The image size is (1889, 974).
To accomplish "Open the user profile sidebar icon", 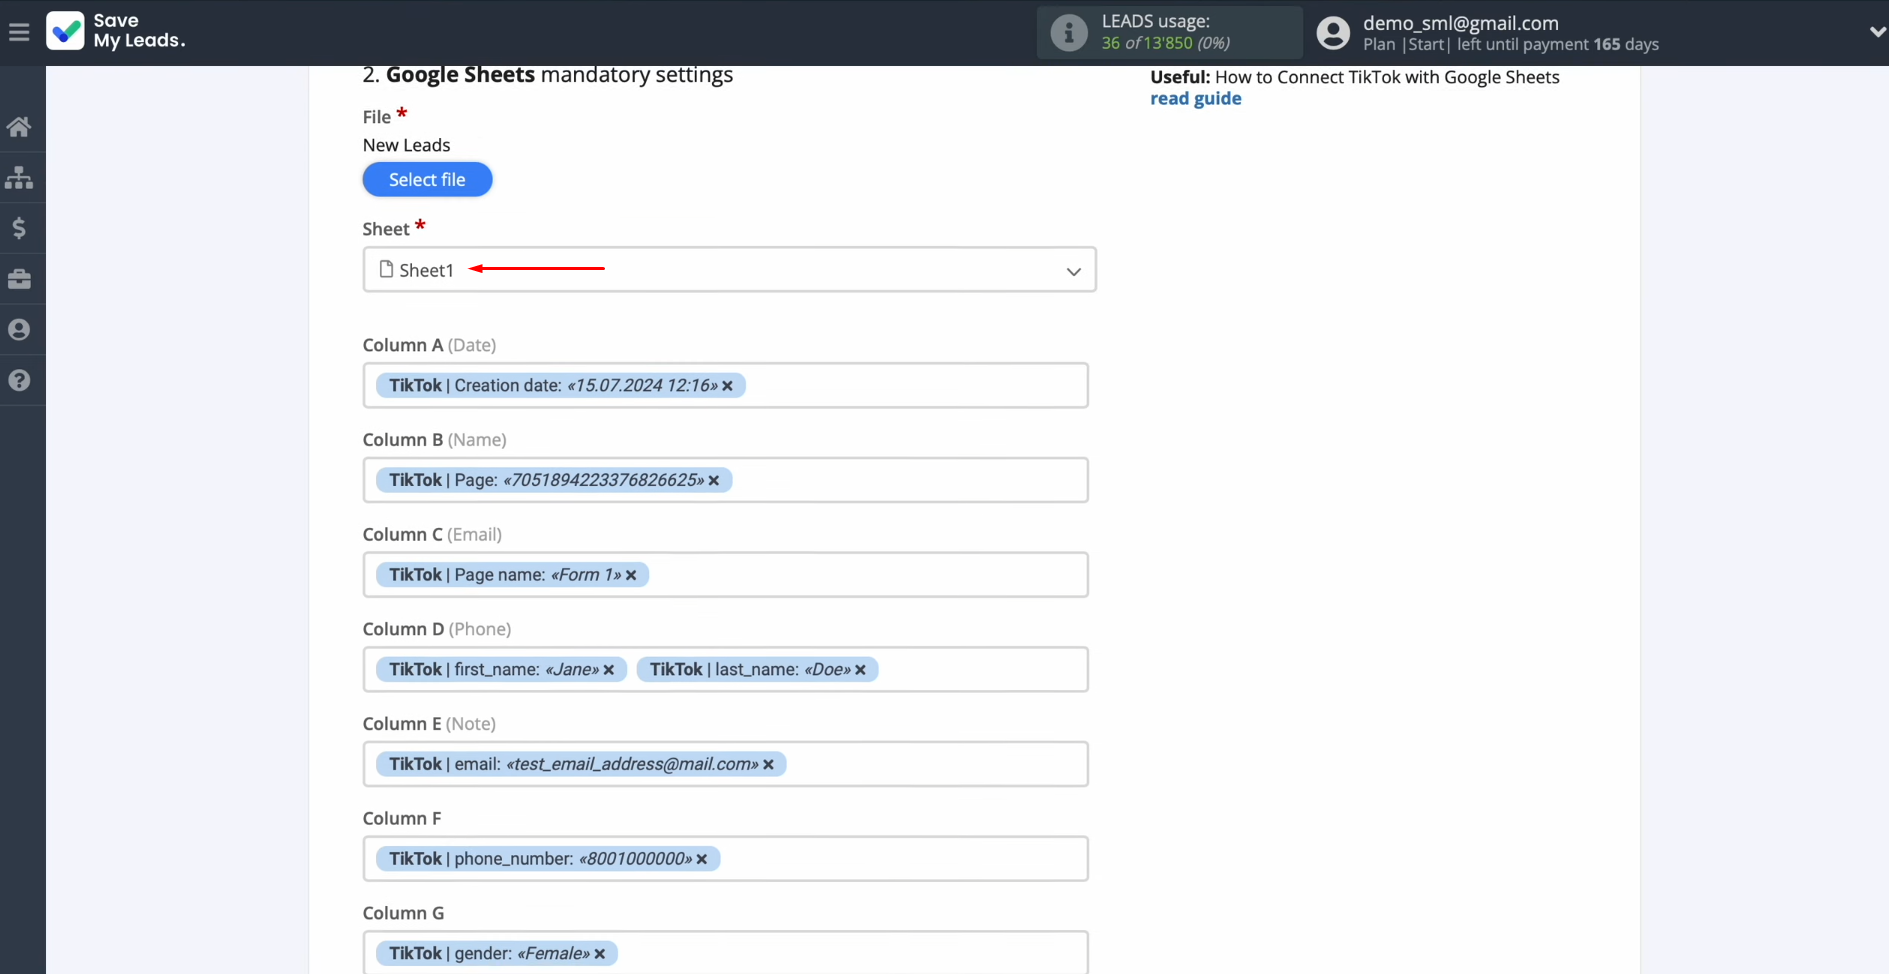I will [19, 330].
